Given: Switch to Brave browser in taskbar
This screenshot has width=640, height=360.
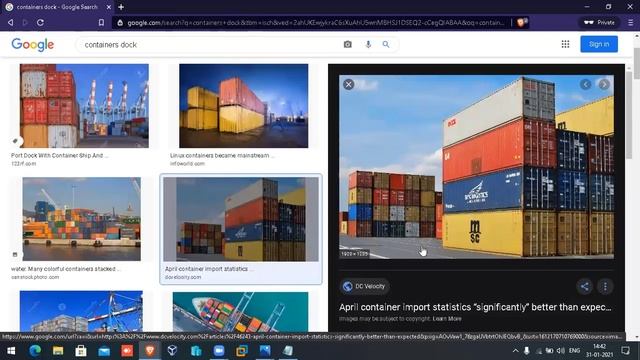Looking at the screenshot, I should point(150,351).
